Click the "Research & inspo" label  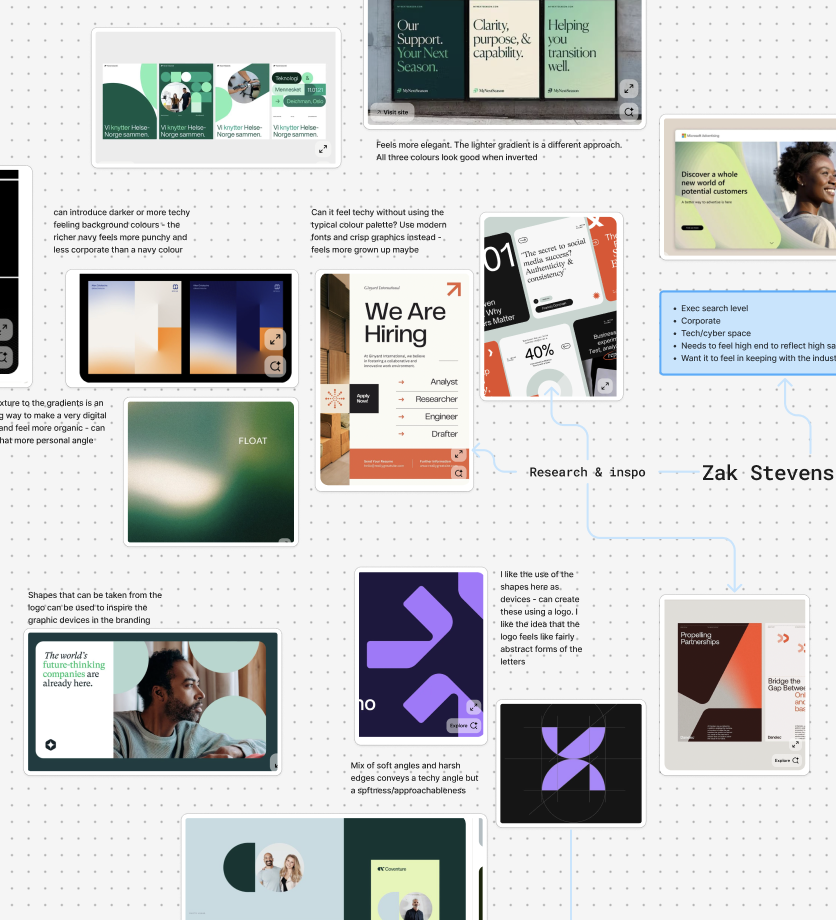pos(587,471)
